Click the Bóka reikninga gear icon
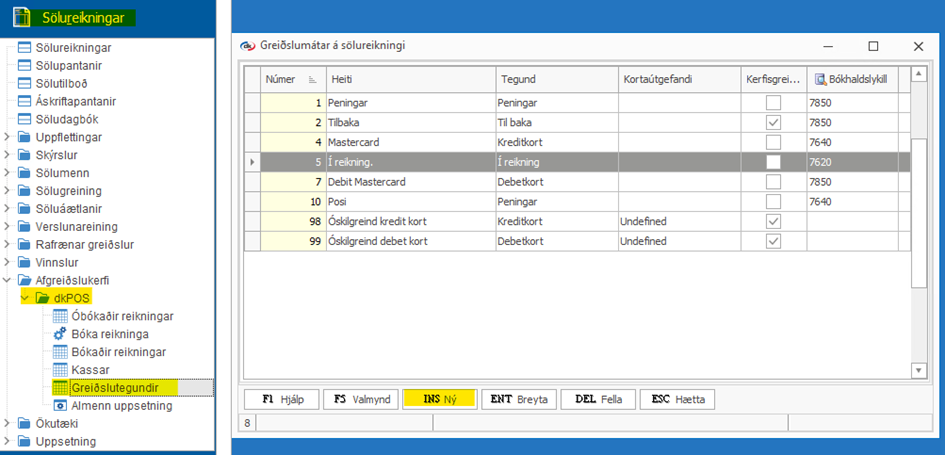 pos(61,334)
